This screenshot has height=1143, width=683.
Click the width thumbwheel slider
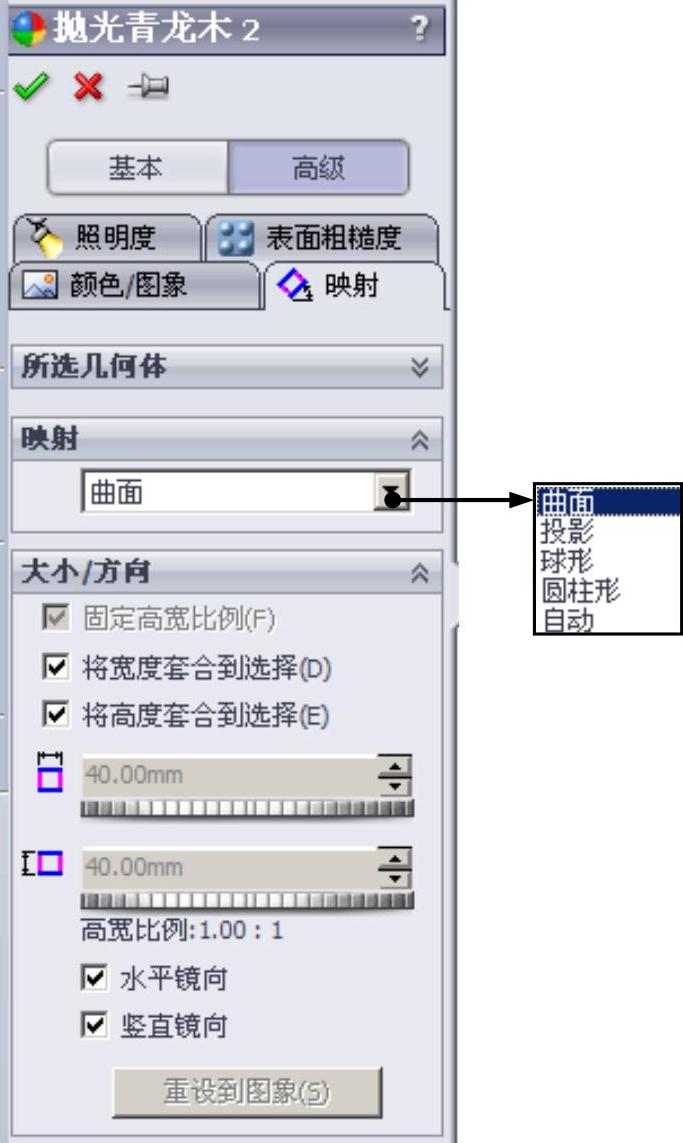(x=247, y=808)
